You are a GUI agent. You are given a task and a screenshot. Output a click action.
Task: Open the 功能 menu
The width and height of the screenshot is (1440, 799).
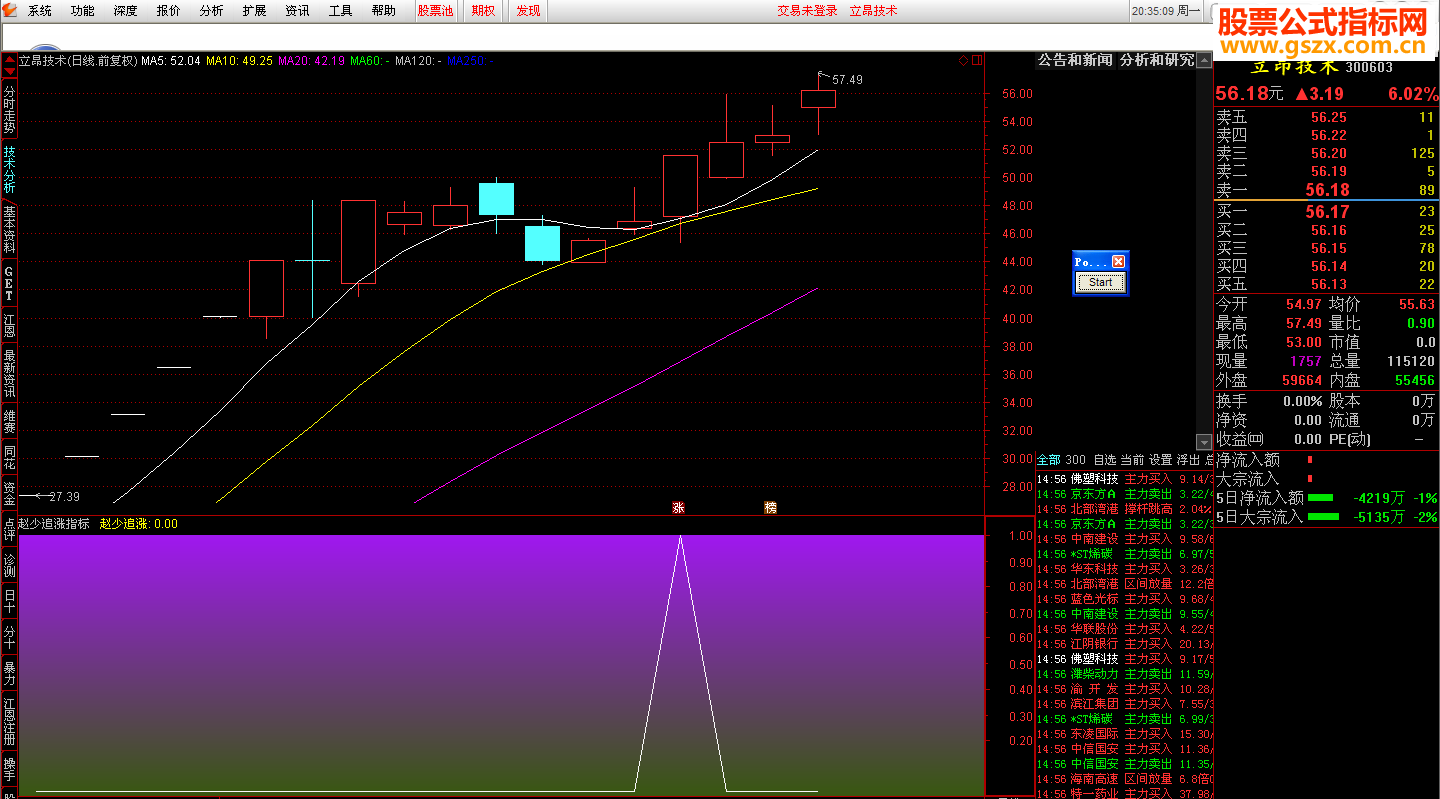[83, 11]
